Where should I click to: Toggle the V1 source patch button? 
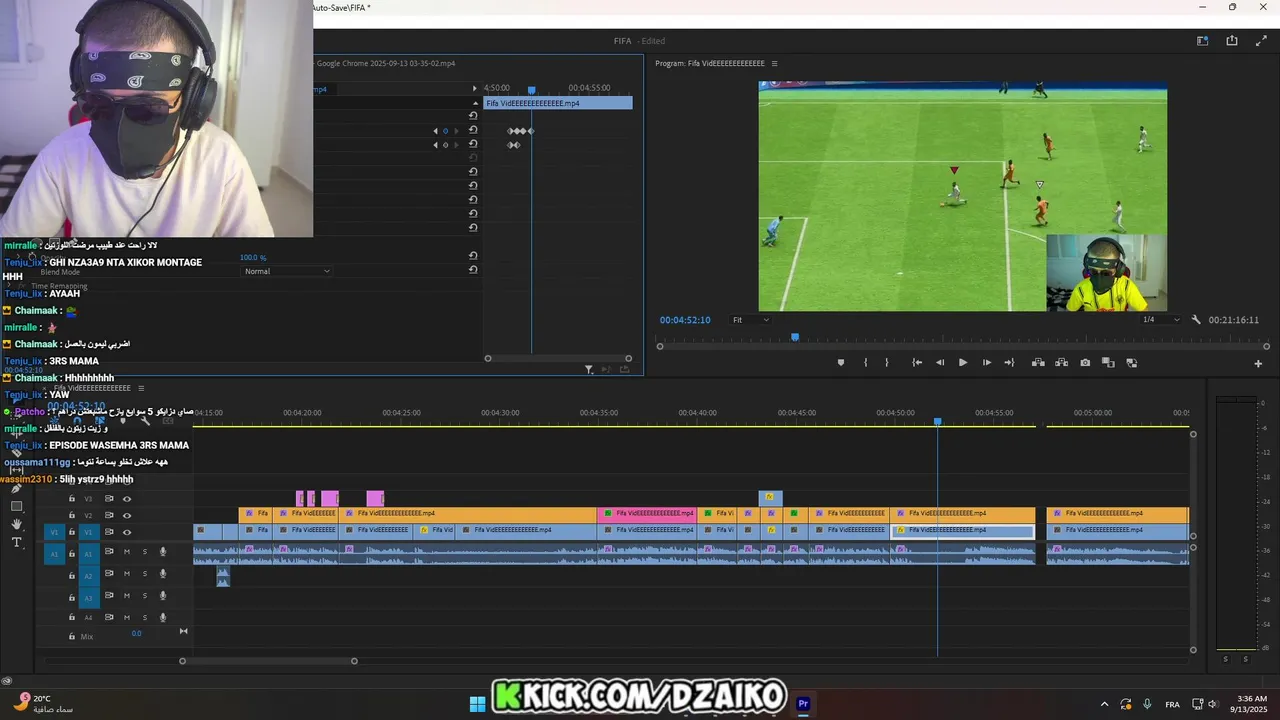tap(54, 532)
